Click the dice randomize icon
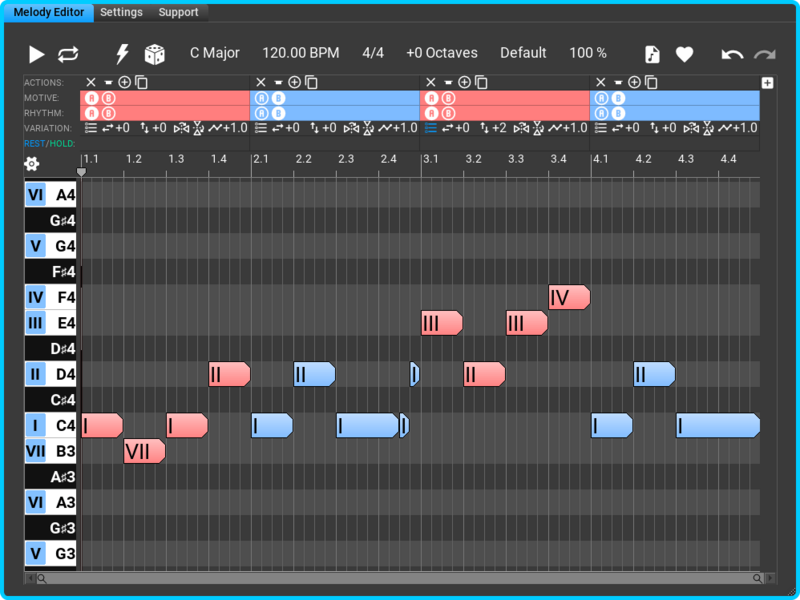 pyautogui.click(x=155, y=54)
